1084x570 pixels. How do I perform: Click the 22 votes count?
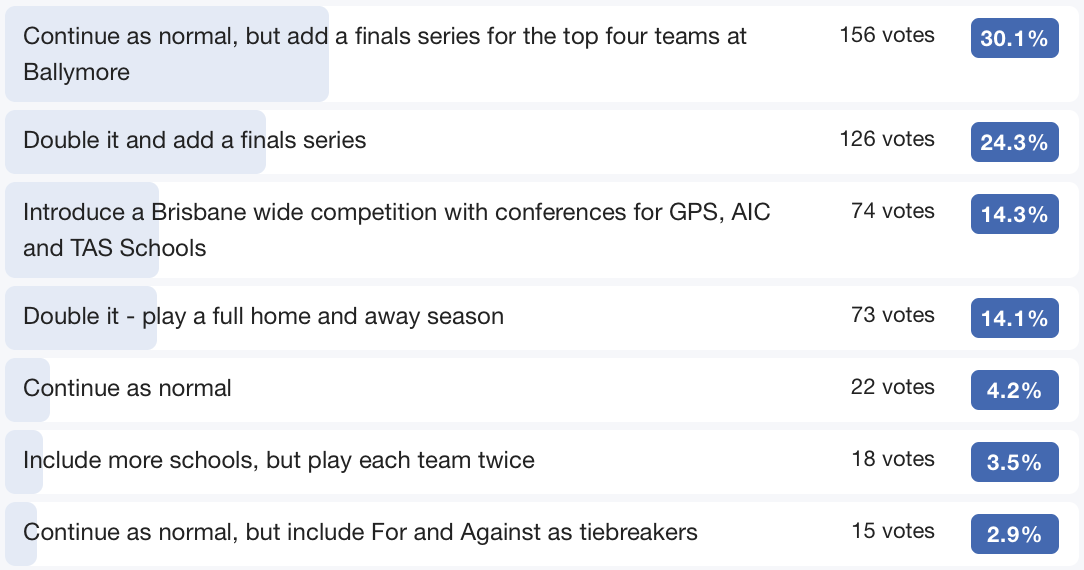point(893,387)
